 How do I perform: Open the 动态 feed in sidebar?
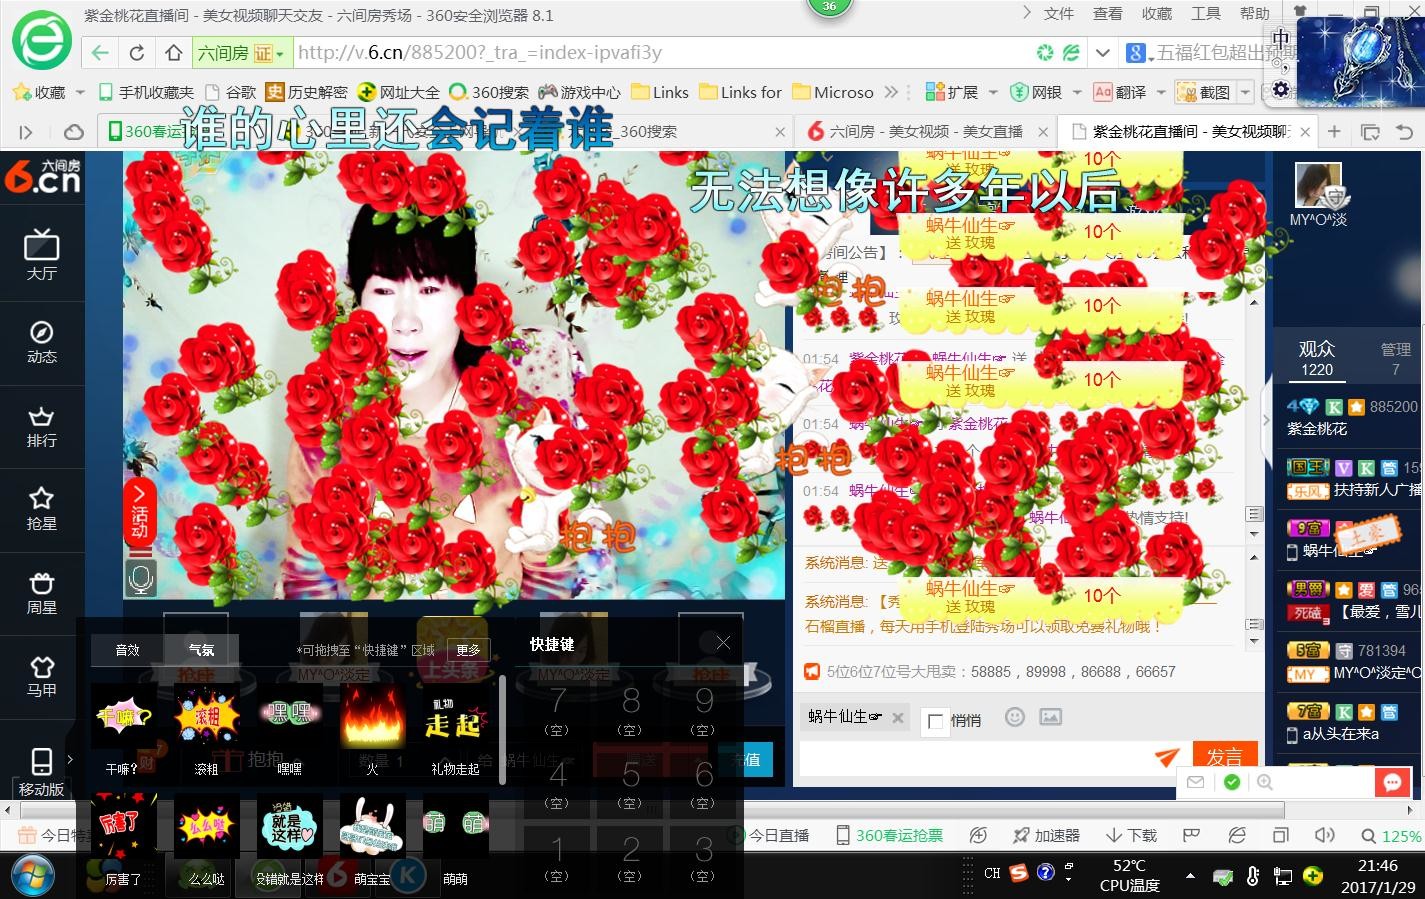[x=41, y=342]
